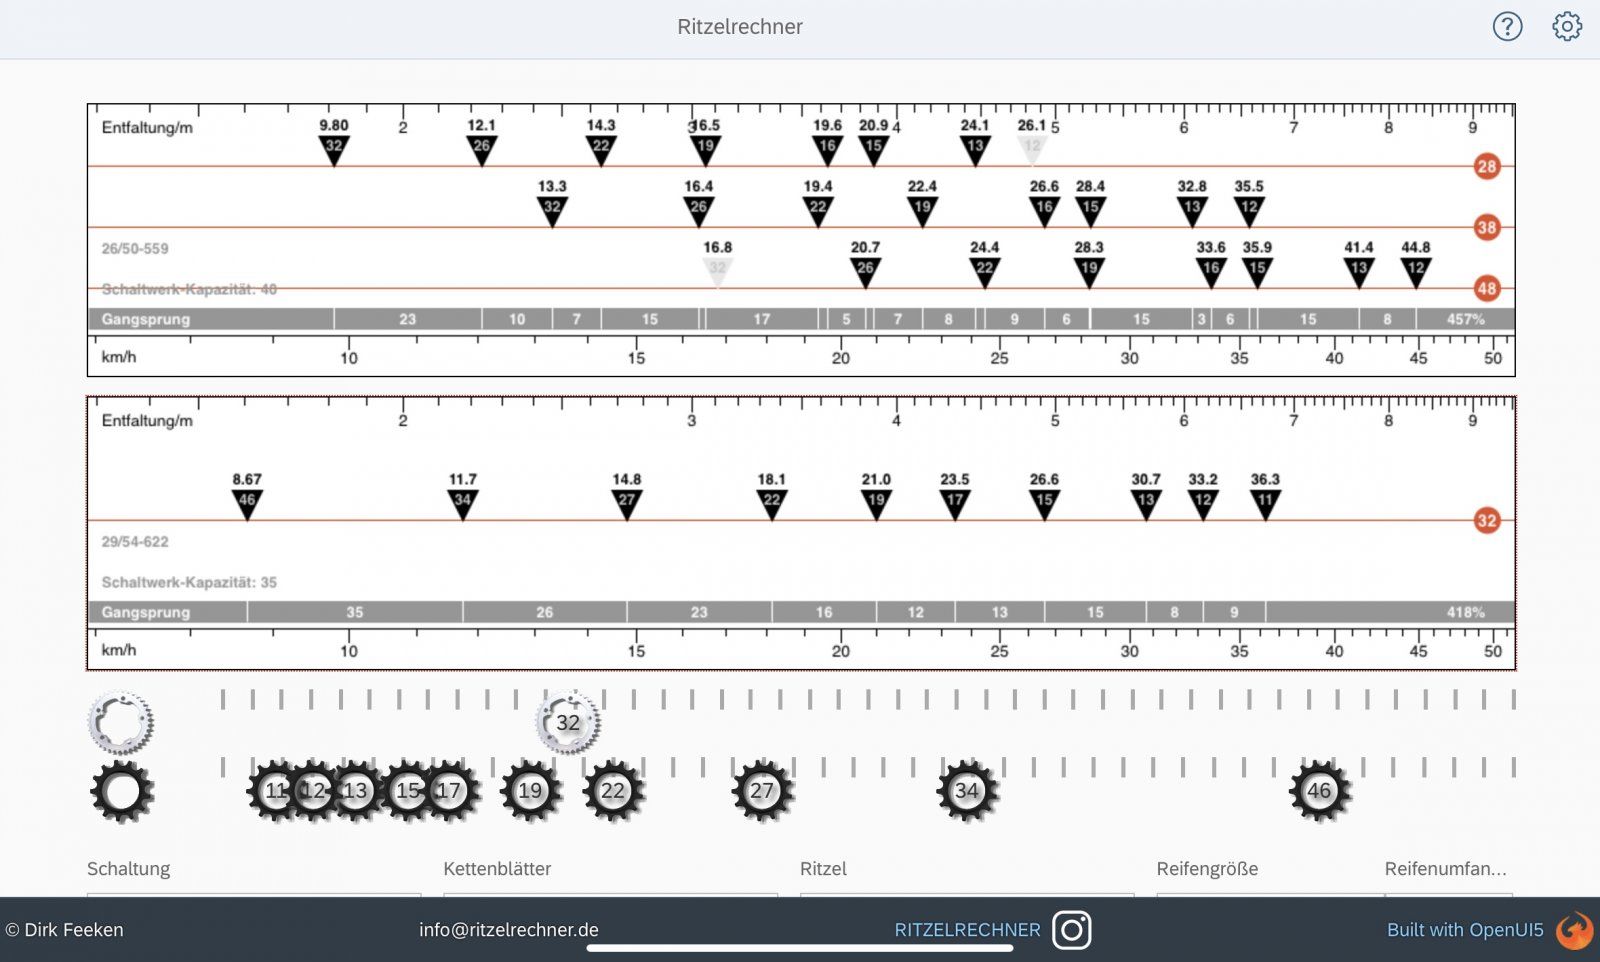The image size is (1600, 962).
Task: Open the Instagram icon in footer
Action: point(1071,930)
